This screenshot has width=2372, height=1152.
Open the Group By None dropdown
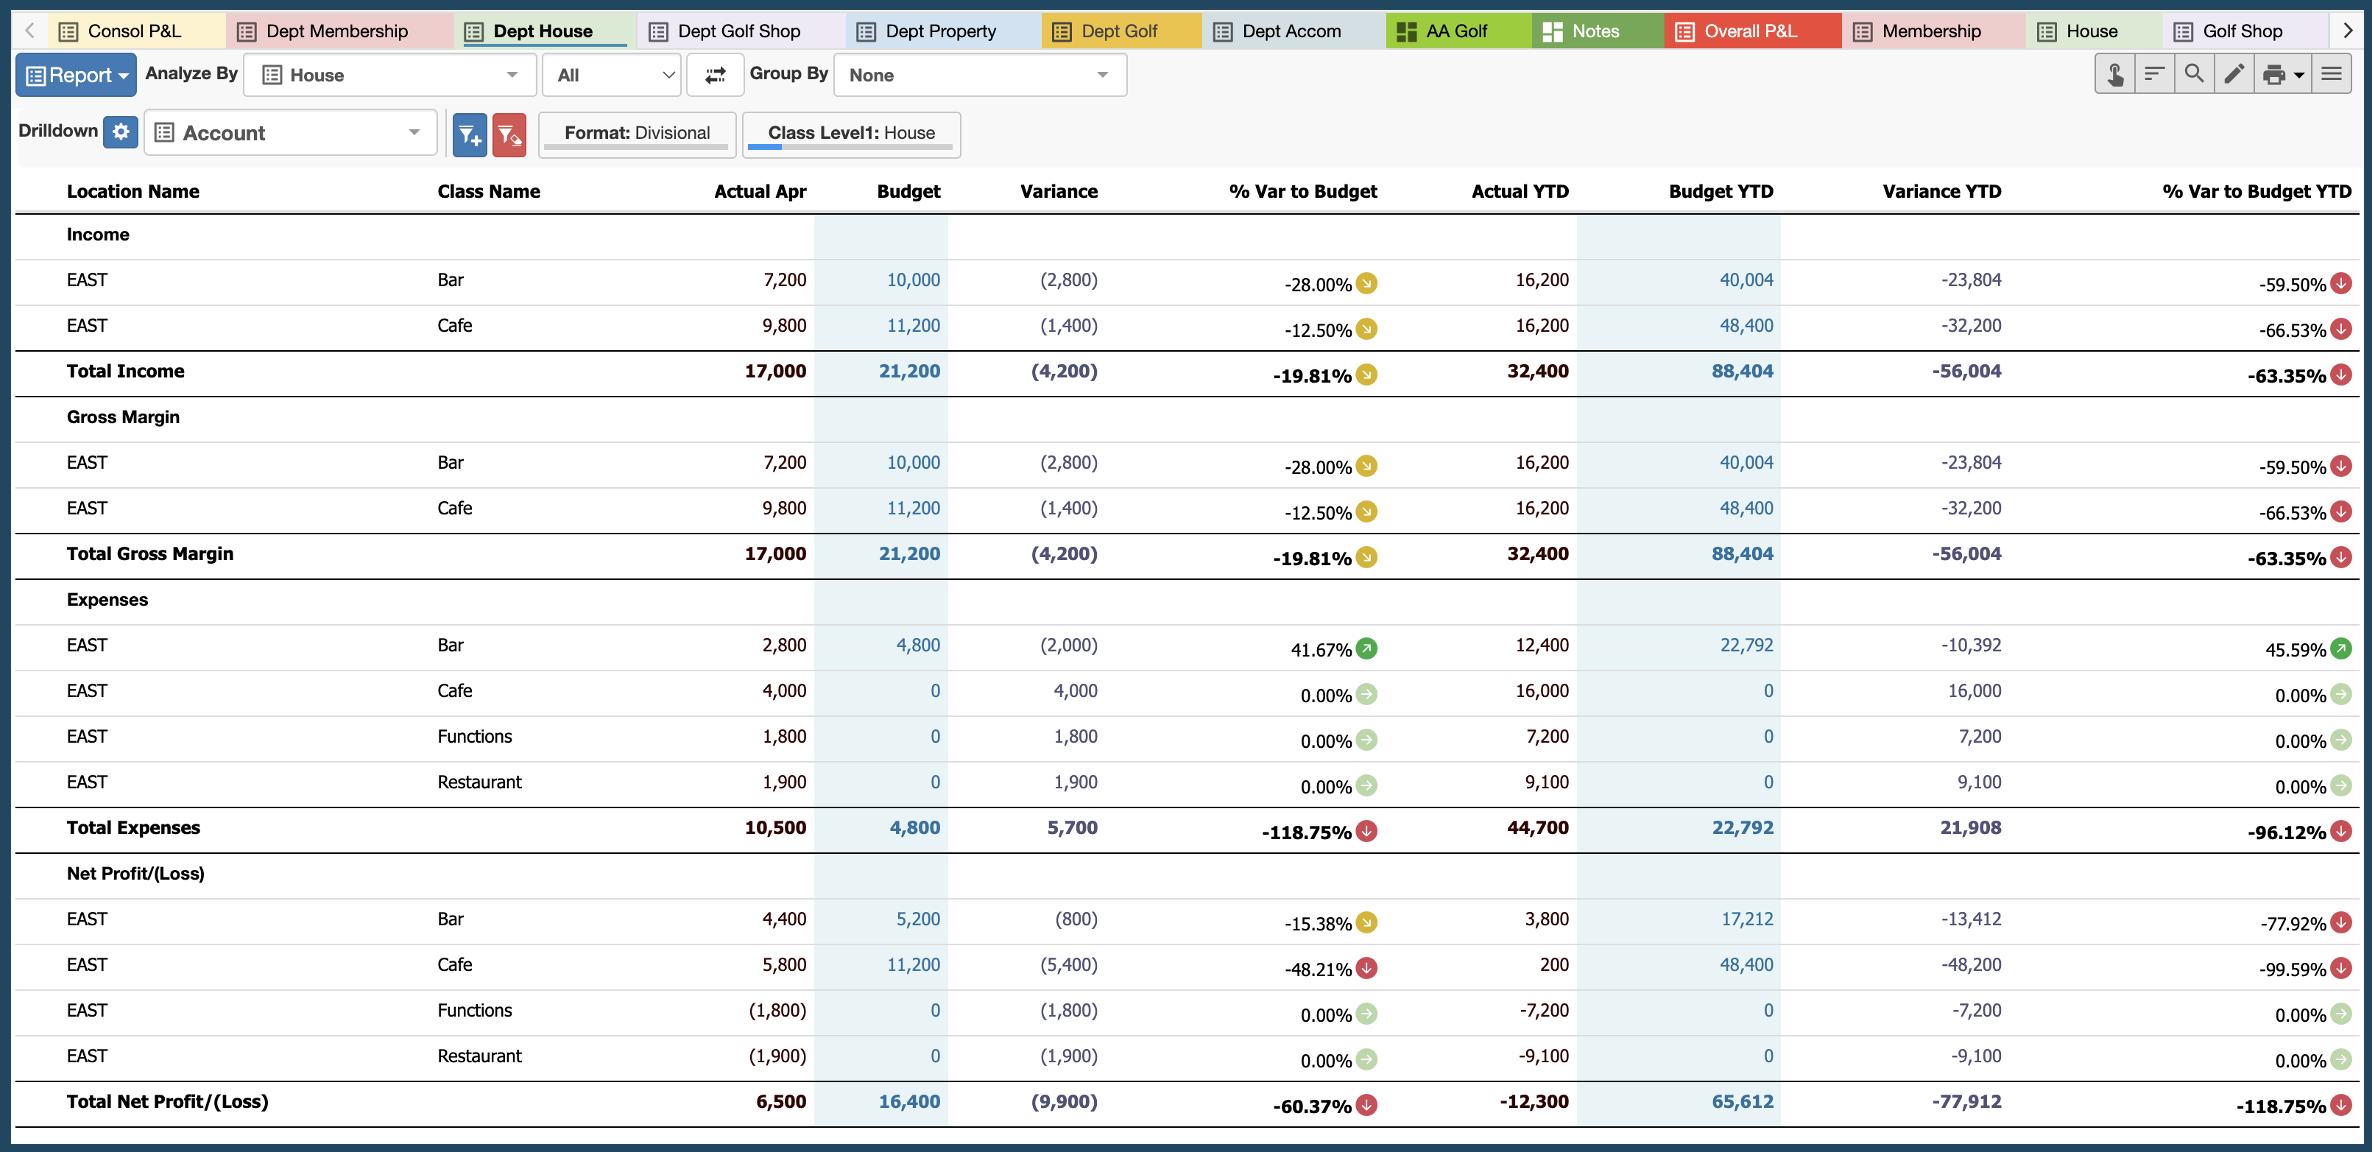(x=980, y=75)
